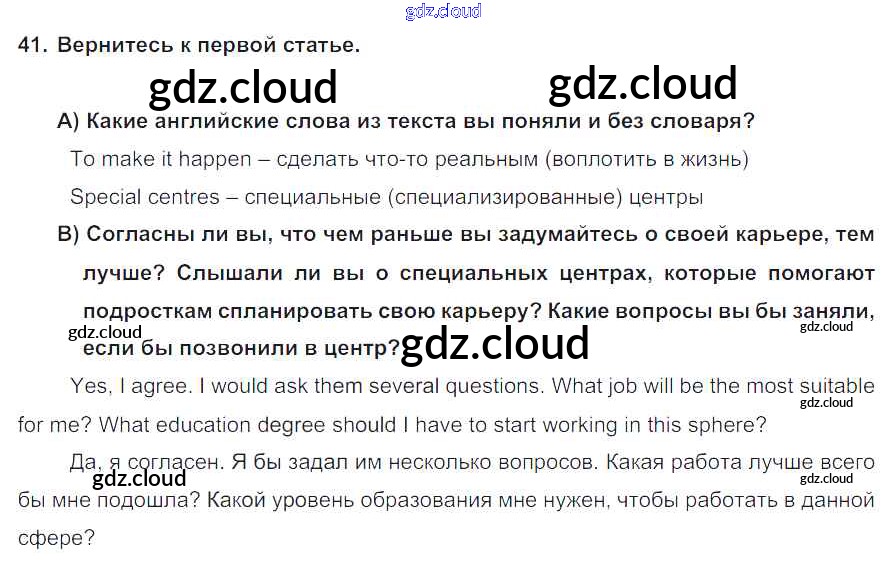Click the large gdz.cloud watermark after "центр?"
The height and width of the screenshot is (568, 887).
click(494, 344)
